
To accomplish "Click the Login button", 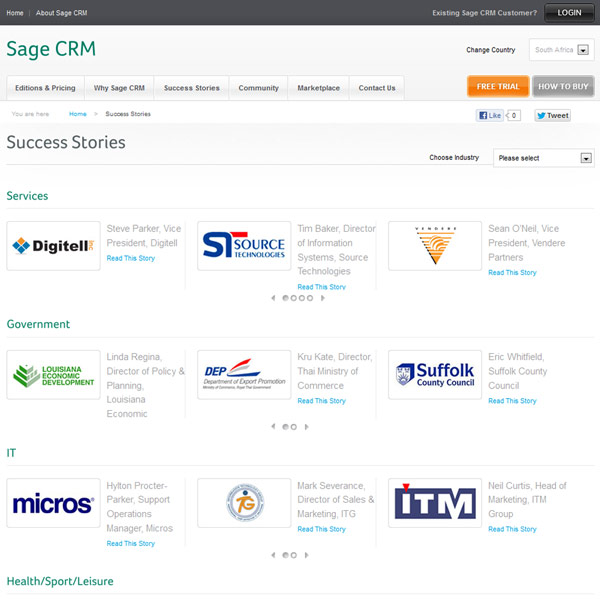I will [569, 13].
